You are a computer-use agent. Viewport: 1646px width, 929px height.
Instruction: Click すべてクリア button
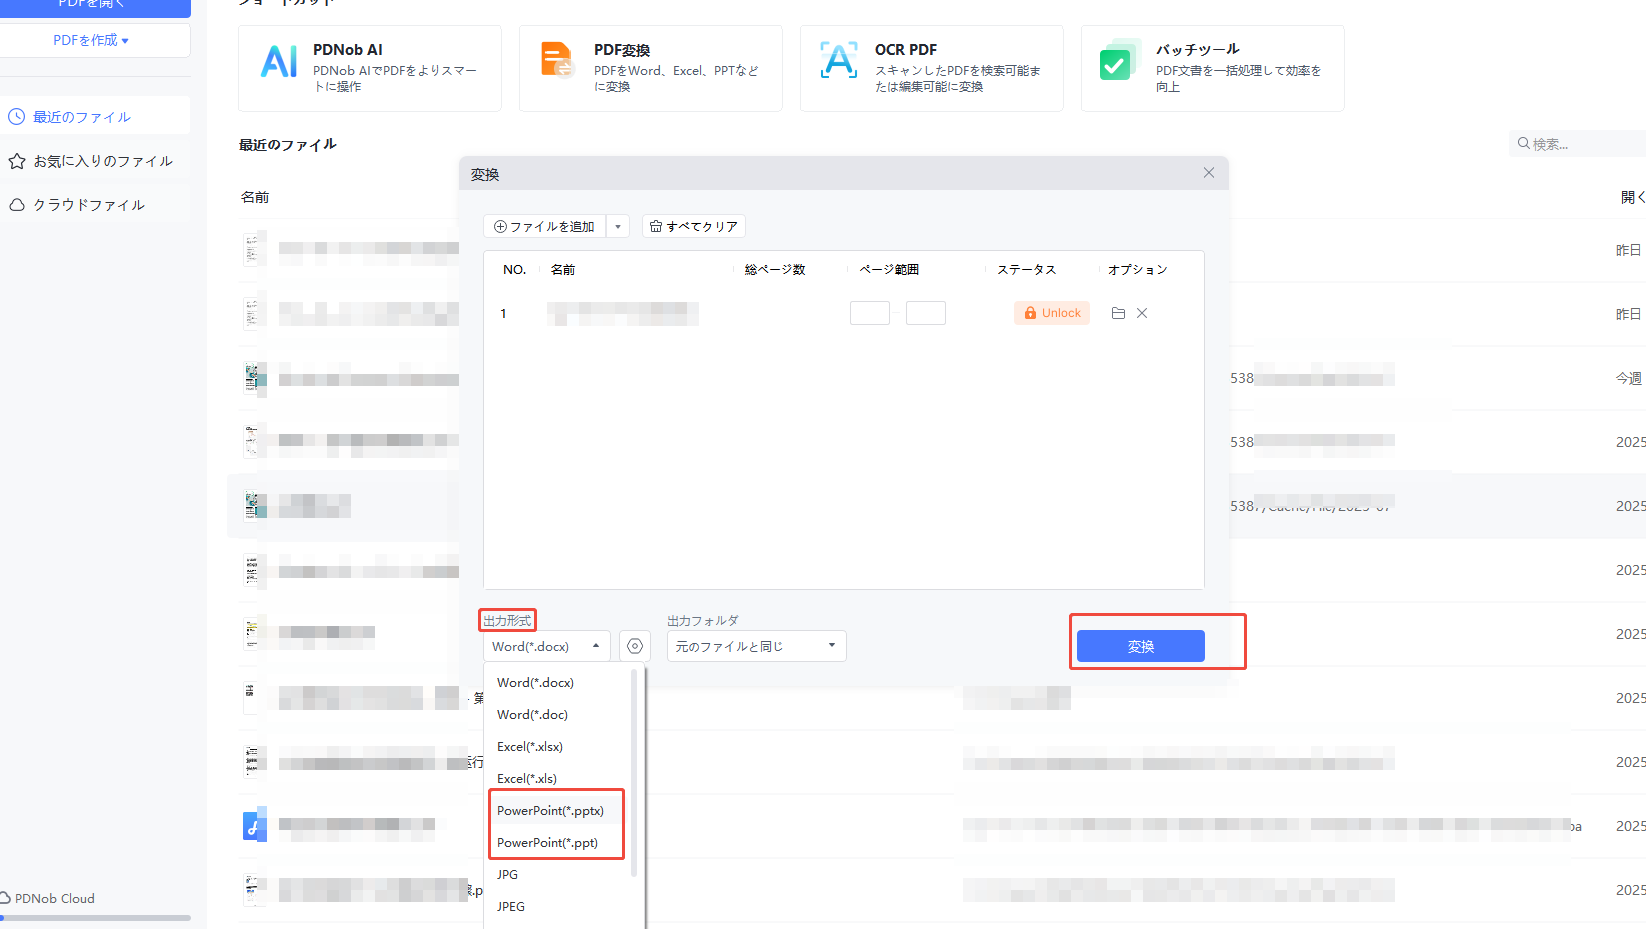(694, 227)
